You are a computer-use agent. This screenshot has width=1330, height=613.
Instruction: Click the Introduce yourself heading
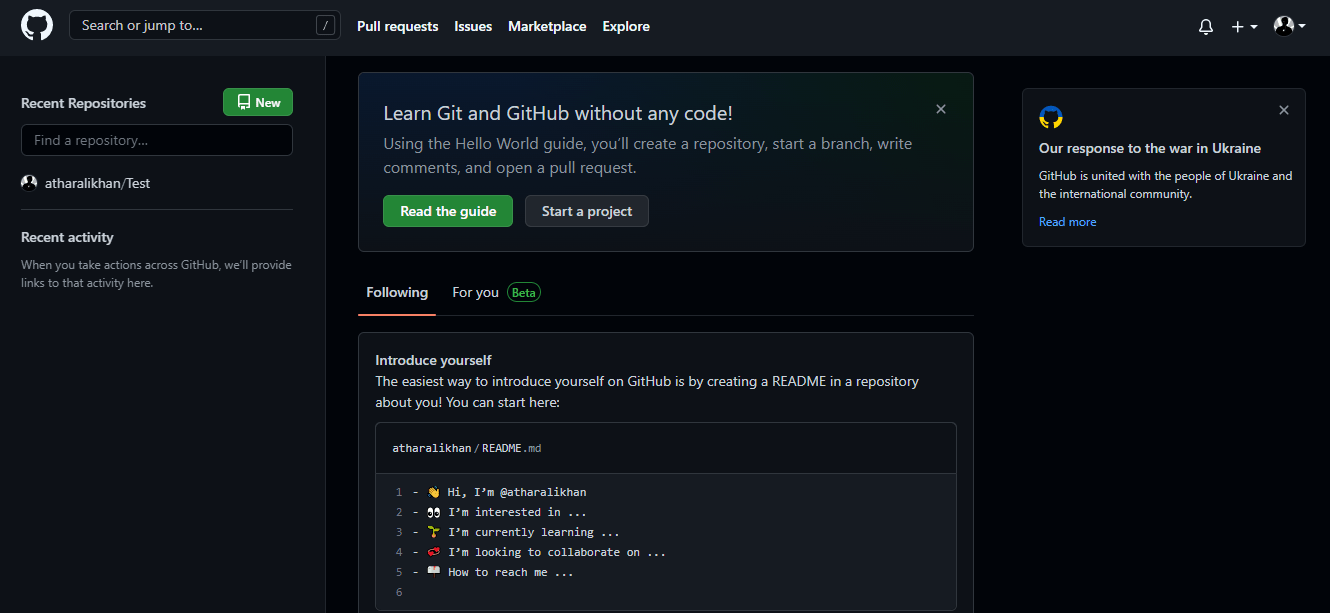pos(433,360)
